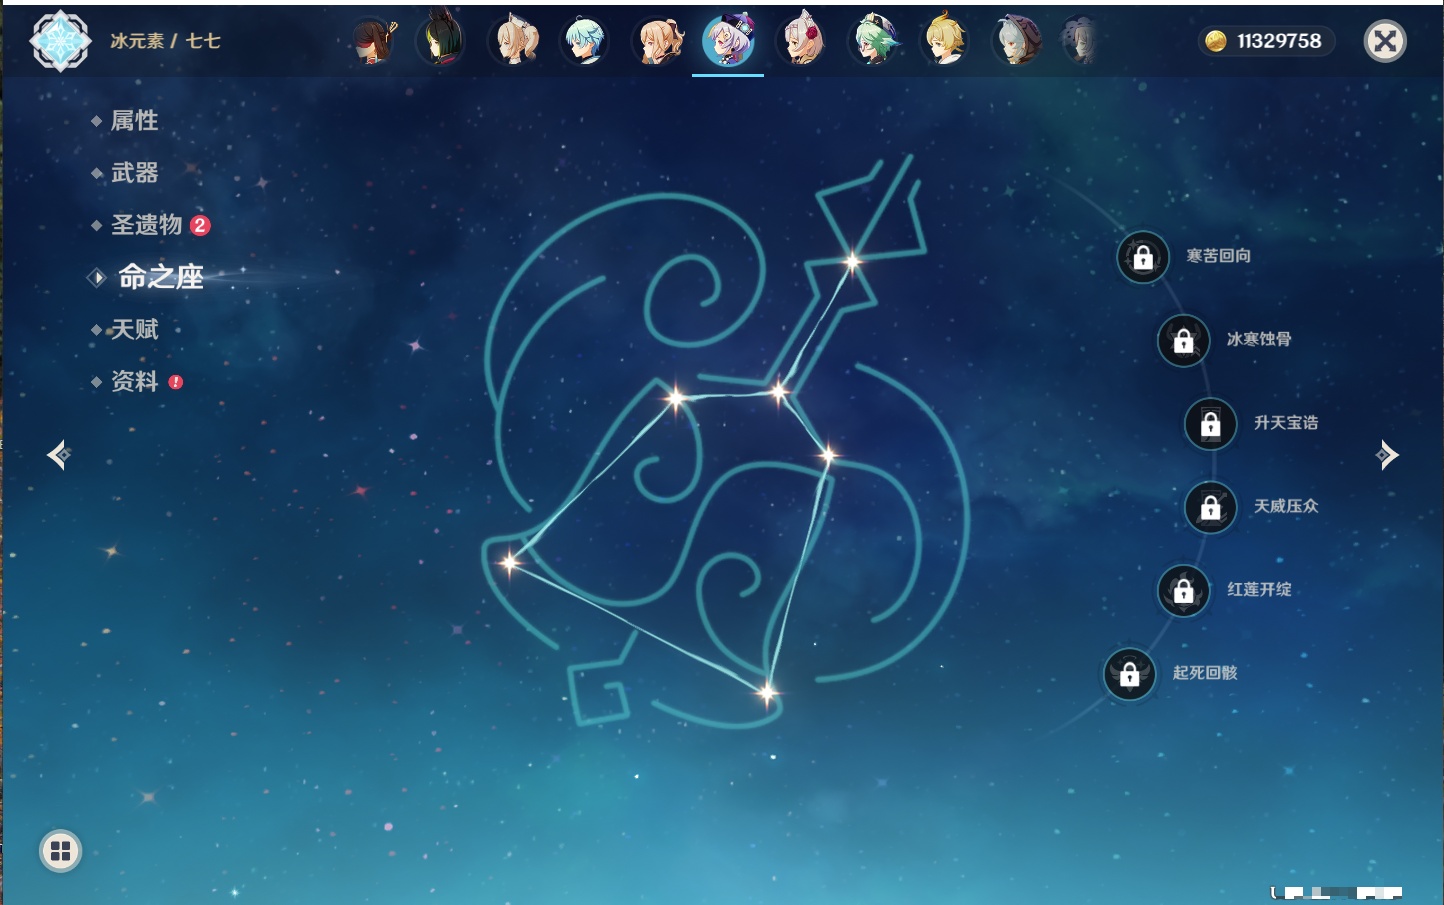Select blonde ponytail avatar with black bow

(659, 41)
